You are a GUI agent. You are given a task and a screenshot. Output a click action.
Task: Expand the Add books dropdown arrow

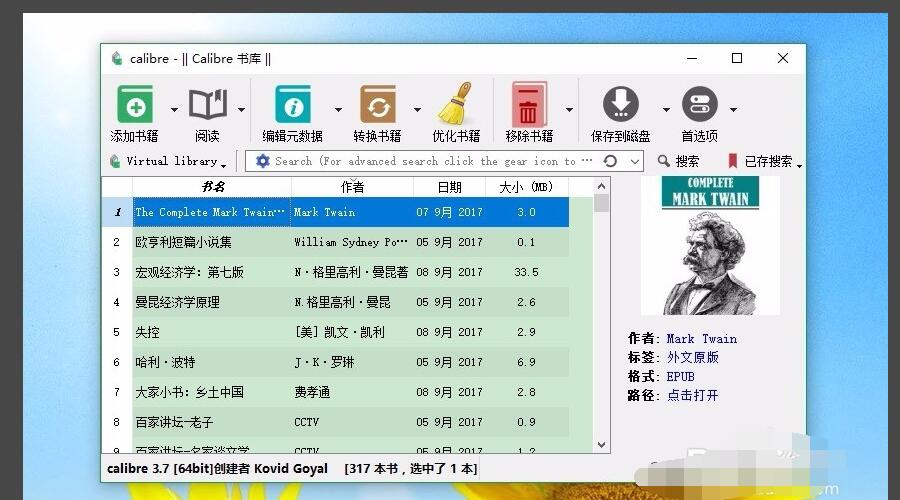tap(174, 109)
